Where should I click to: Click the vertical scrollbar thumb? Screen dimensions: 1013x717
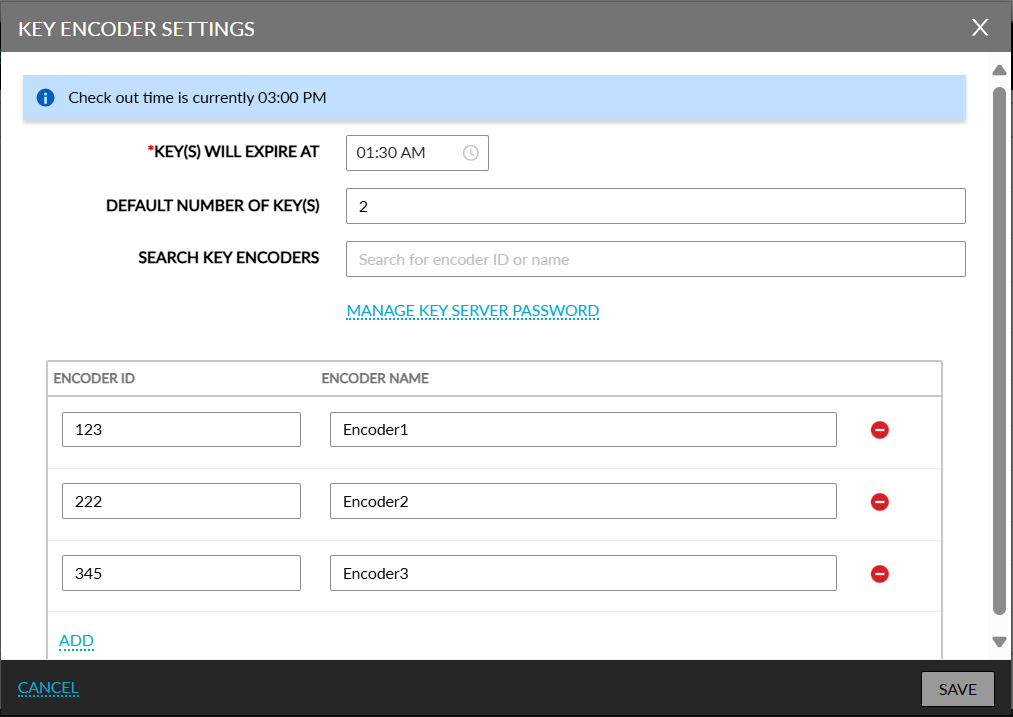pyautogui.click(x=999, y=351)
